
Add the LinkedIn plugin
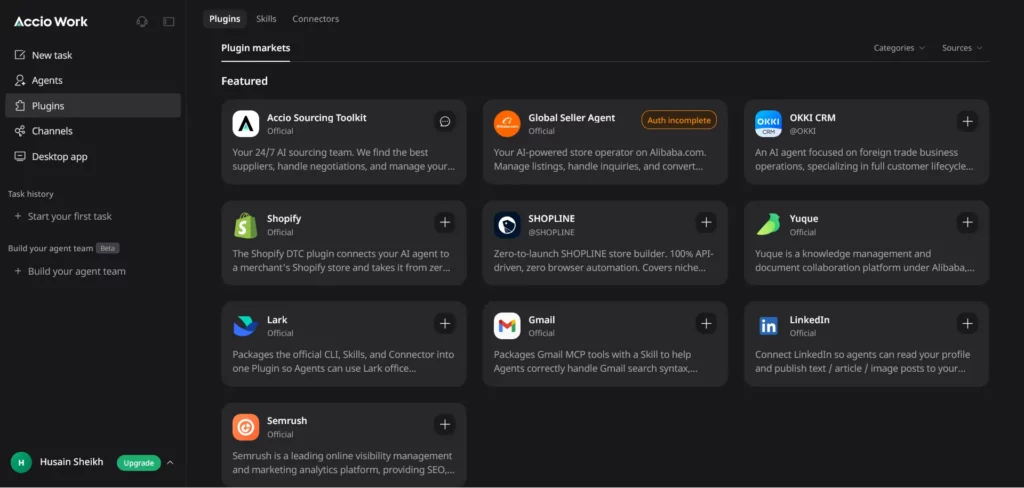pyautogui.click(x=967, y=323)
